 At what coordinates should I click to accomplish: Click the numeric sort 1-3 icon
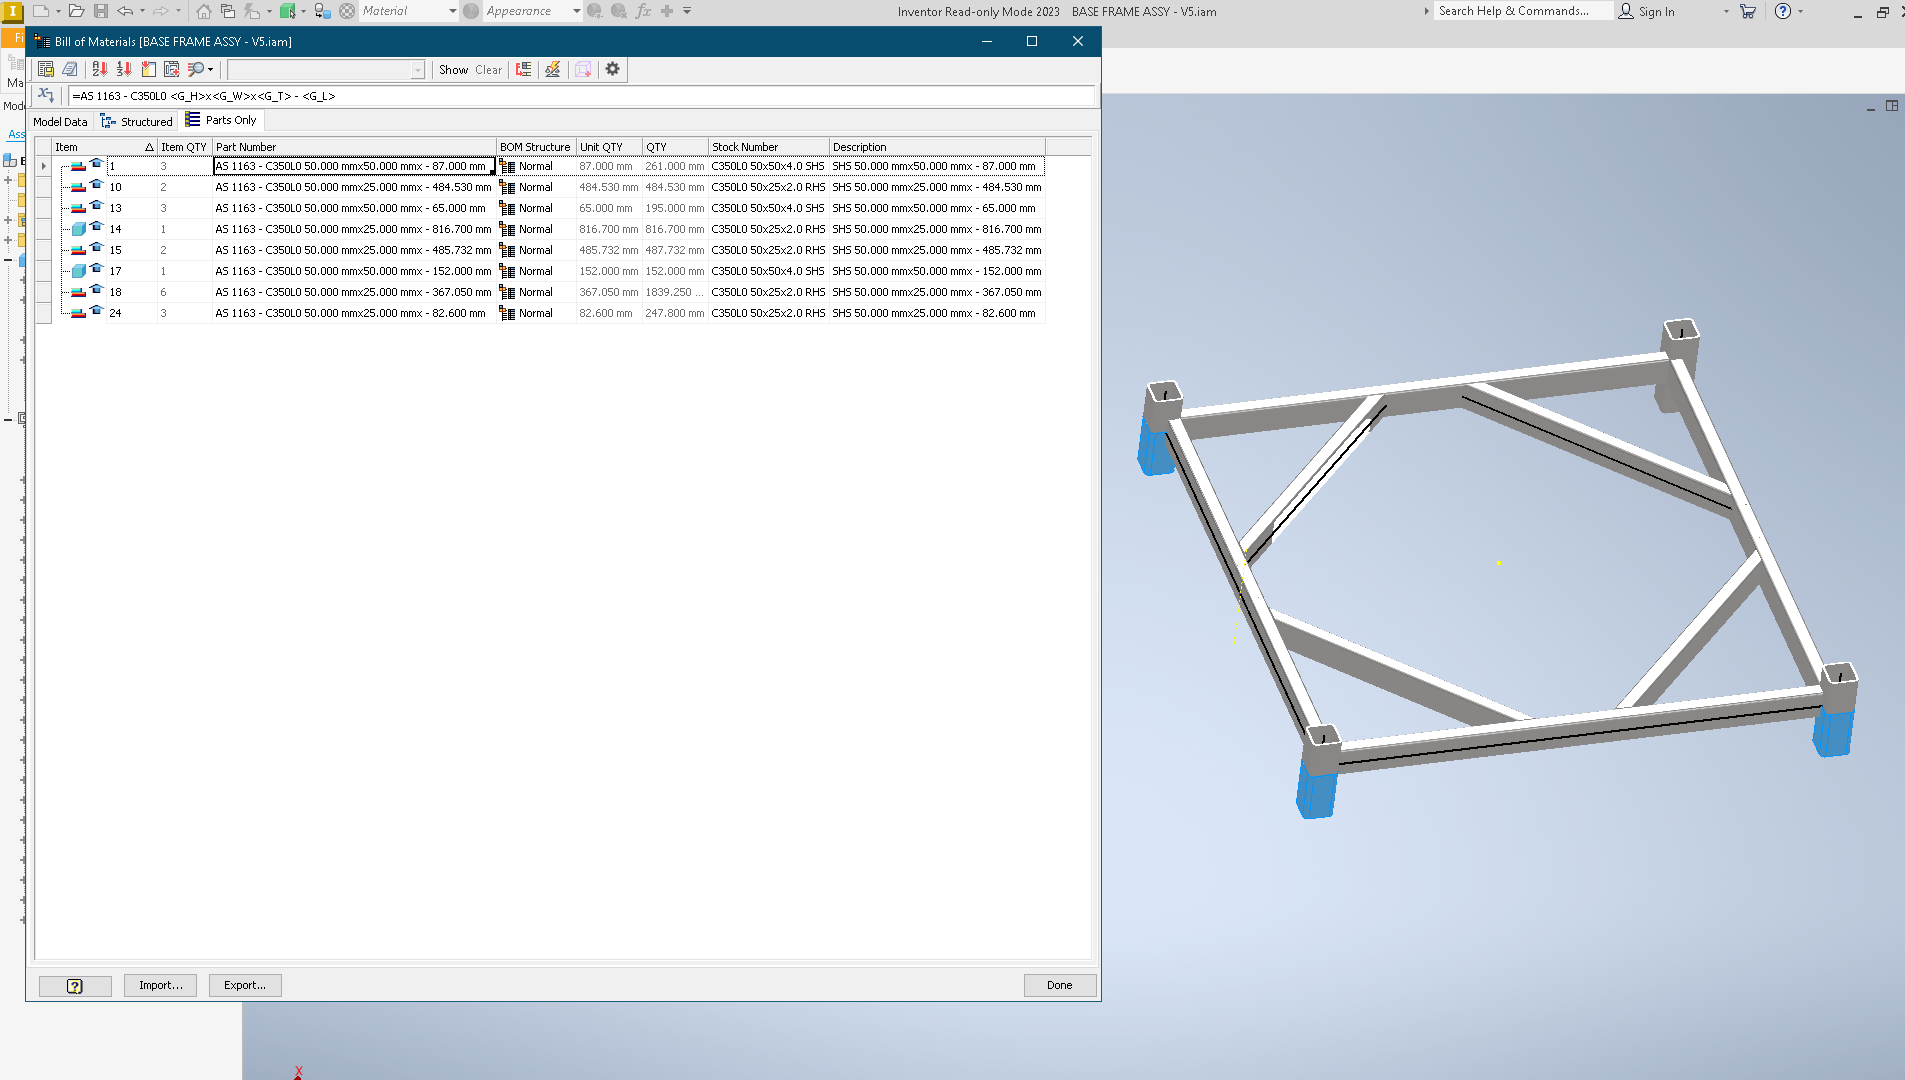(124, 69)
